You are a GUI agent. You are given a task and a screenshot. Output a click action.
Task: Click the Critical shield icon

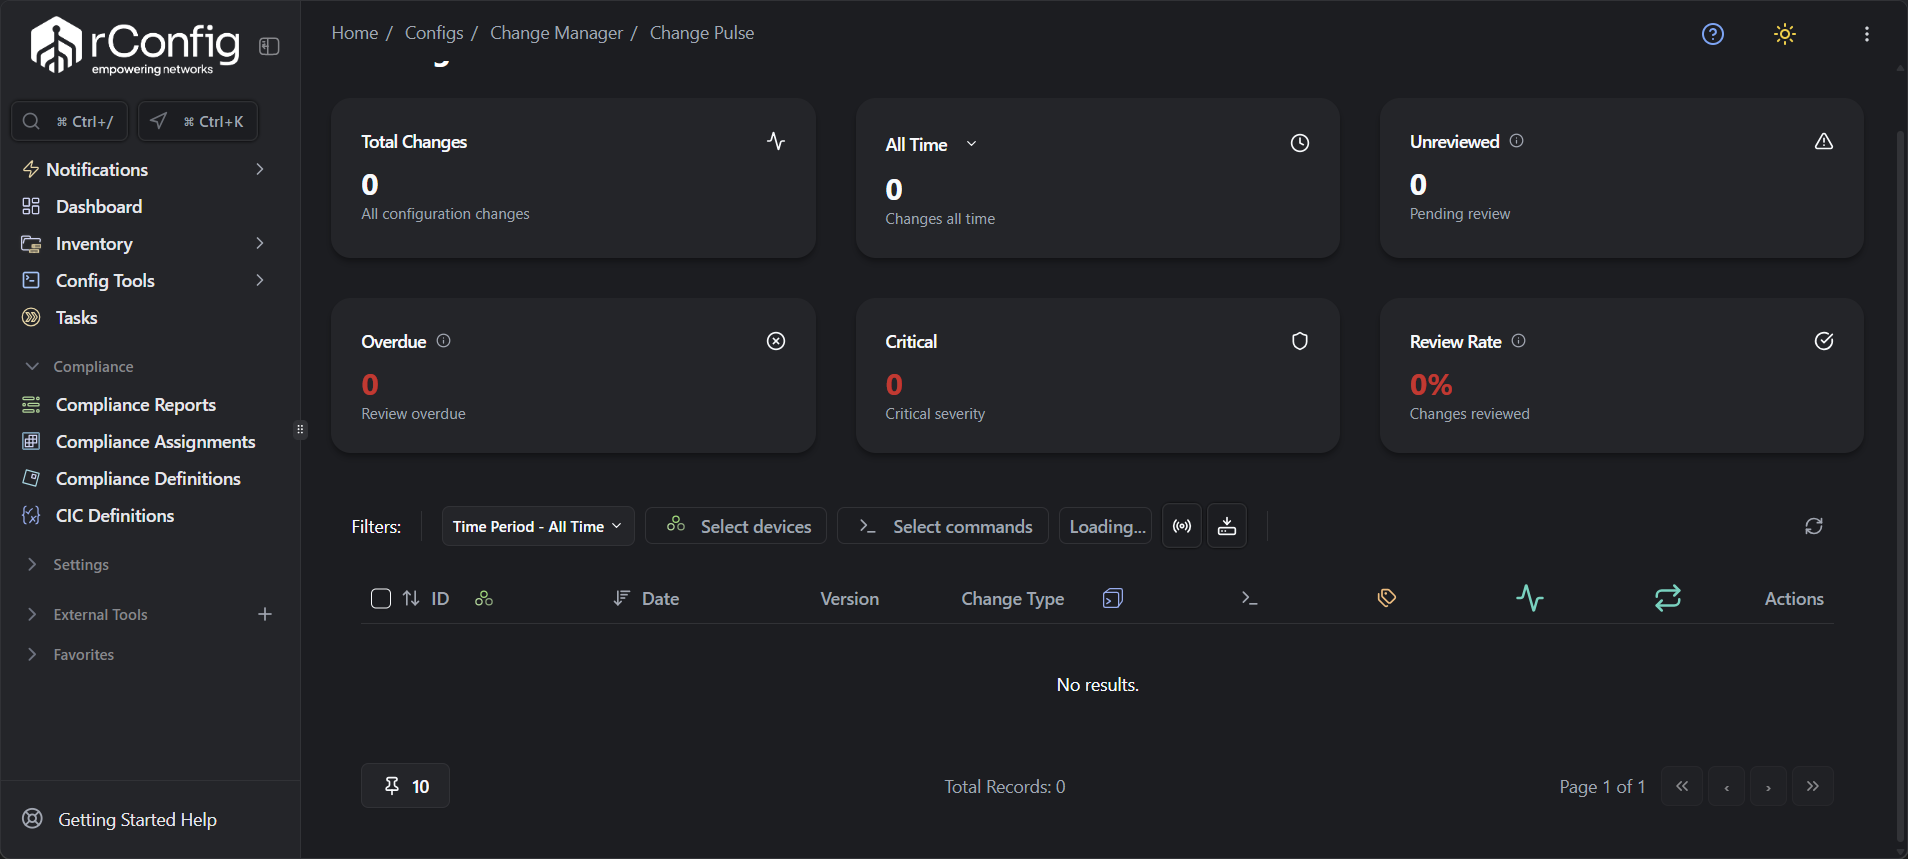coord(1300,341)
